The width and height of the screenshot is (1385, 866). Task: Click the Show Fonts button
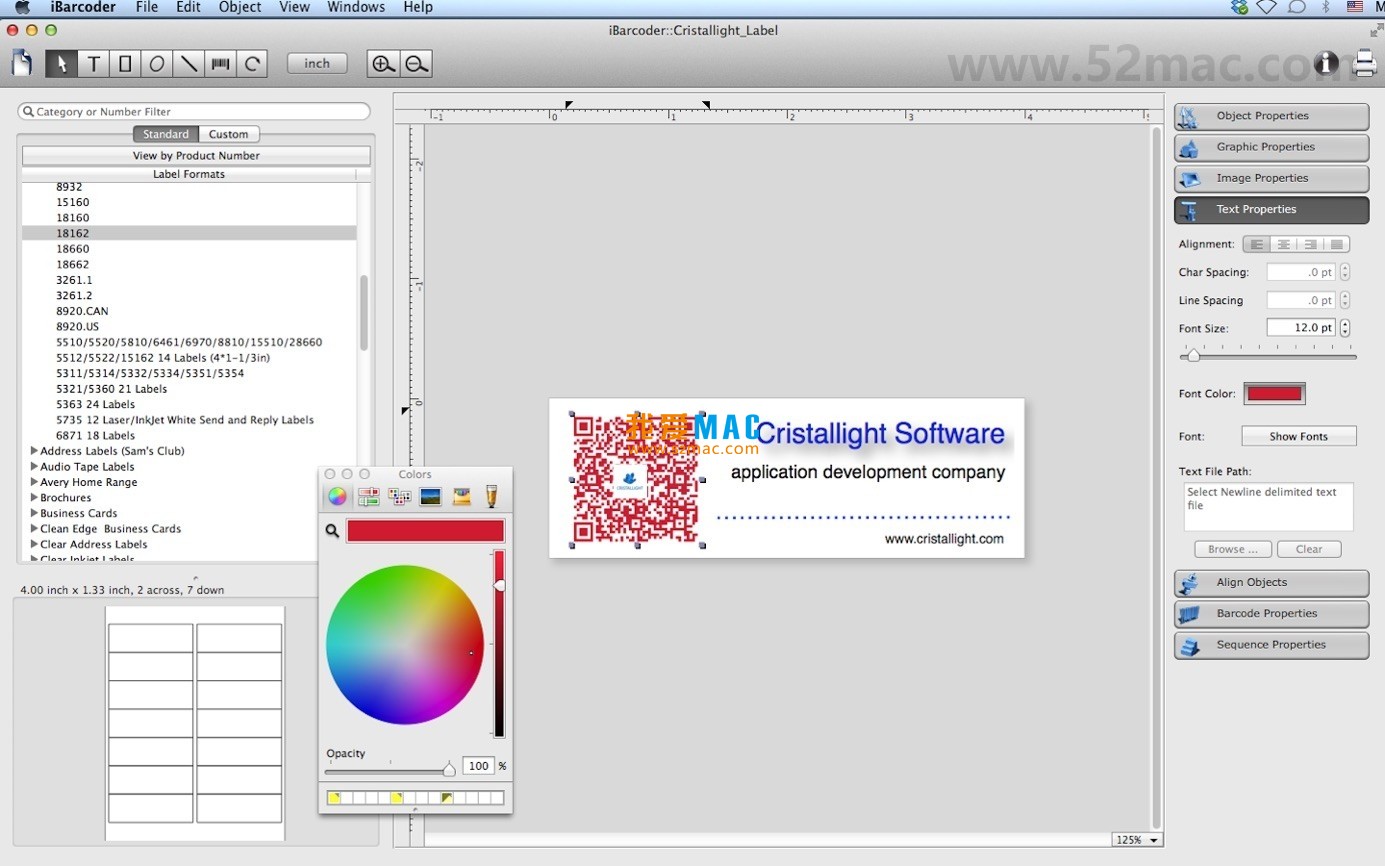(1299, 436)
